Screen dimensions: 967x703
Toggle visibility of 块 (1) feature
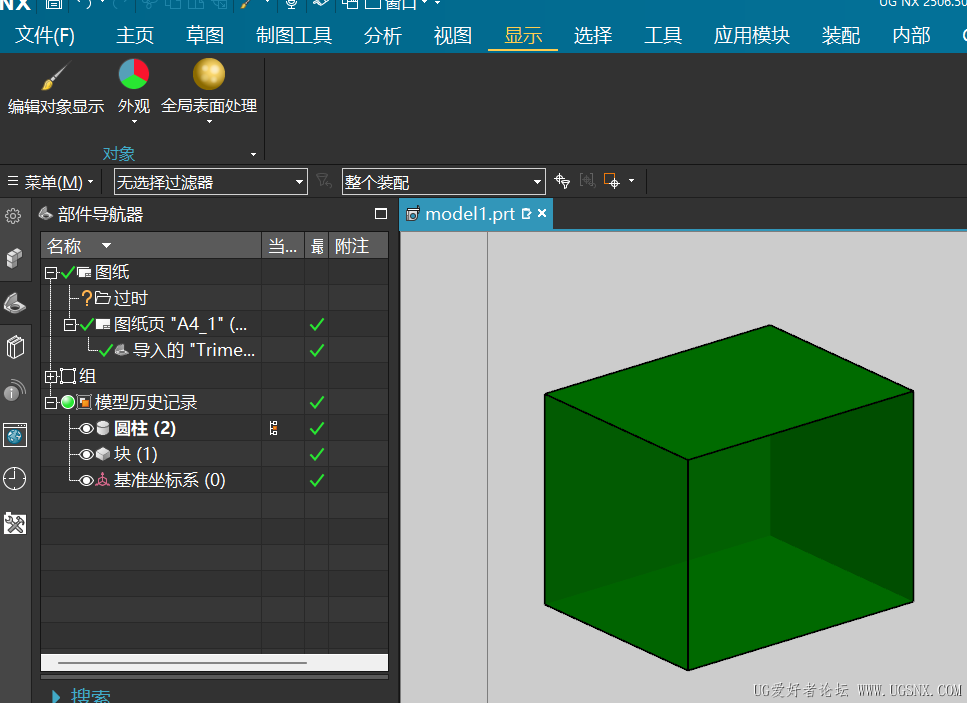point(85,453)
